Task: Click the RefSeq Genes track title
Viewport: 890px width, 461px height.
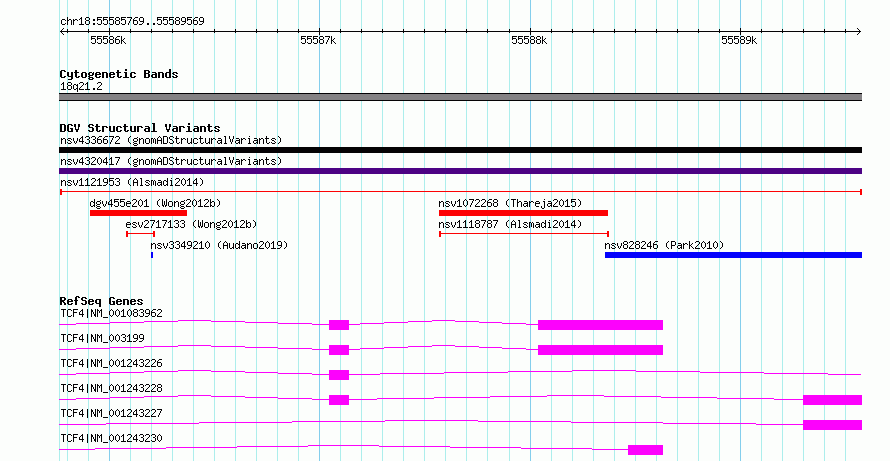Action: 102,301
